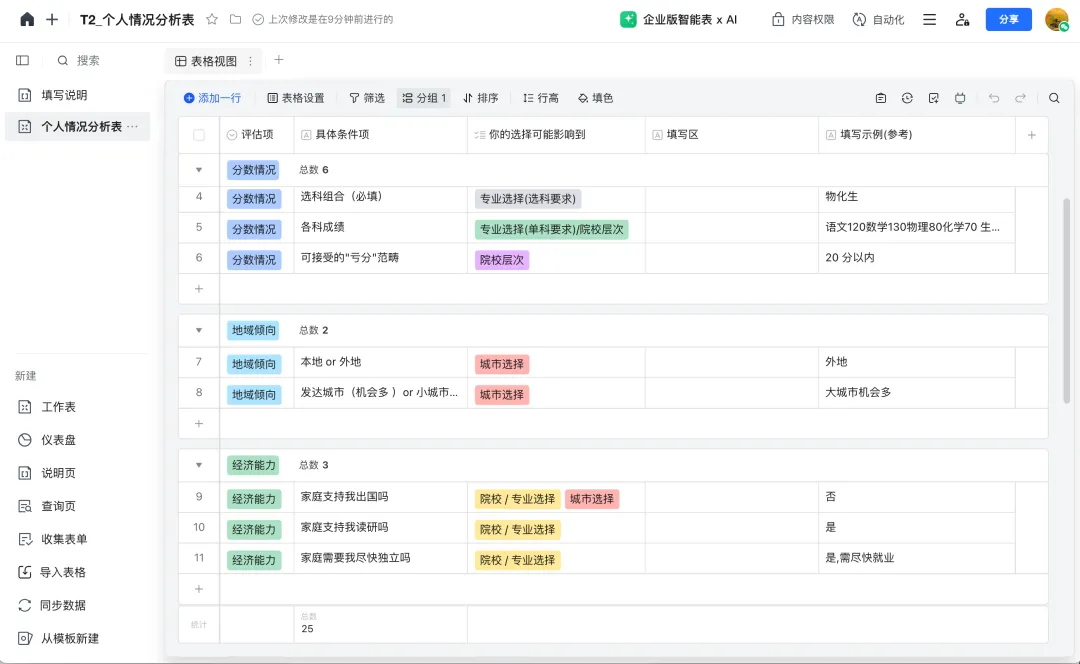Click the blue 分享 button
The image size is (1080, 664).
[x=1008, y=19]
